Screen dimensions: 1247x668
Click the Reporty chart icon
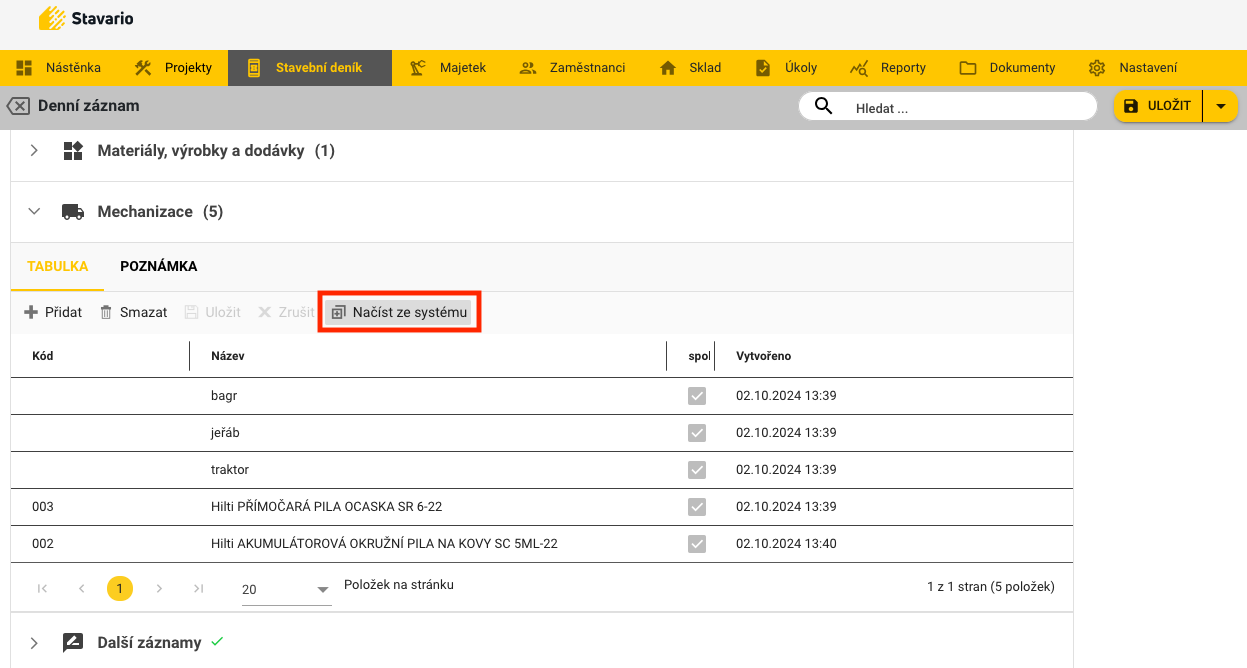pos(859,68)
